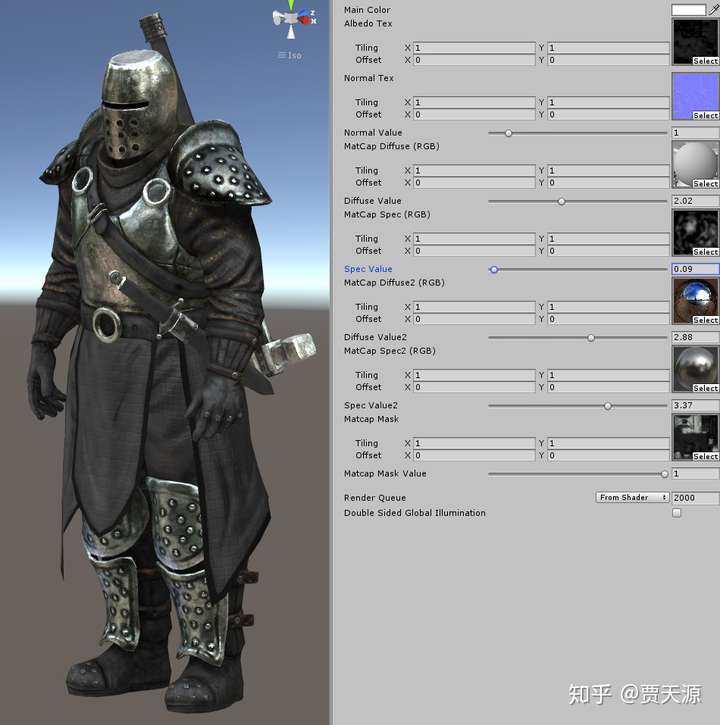720x725 pixels.
Task: Click the Spec Value2 field showing 3.37
Action: (695, 406)
